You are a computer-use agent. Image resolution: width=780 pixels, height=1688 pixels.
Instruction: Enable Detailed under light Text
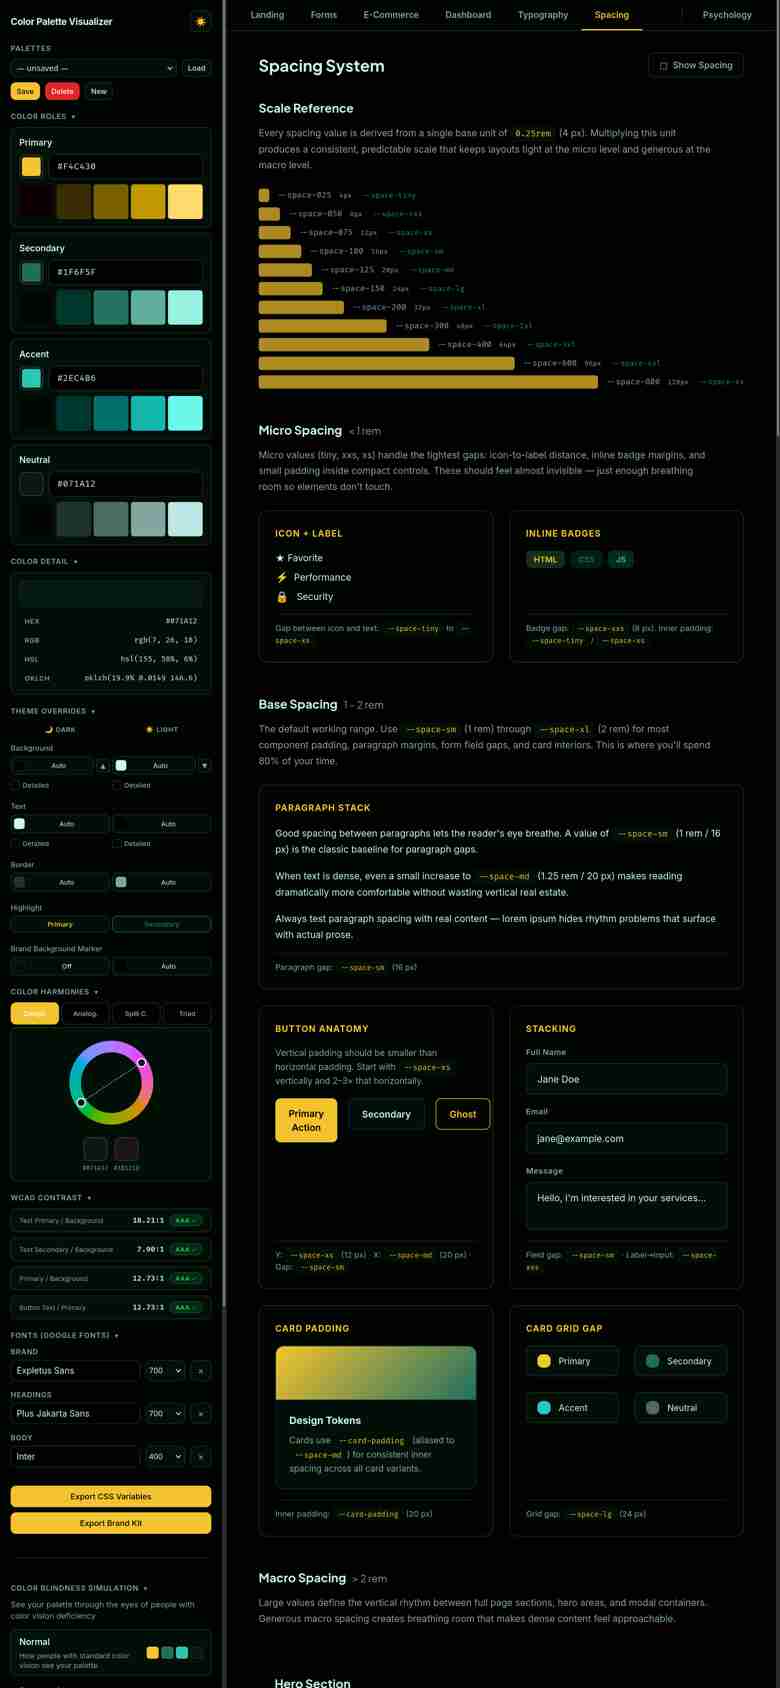pos(117,843)
